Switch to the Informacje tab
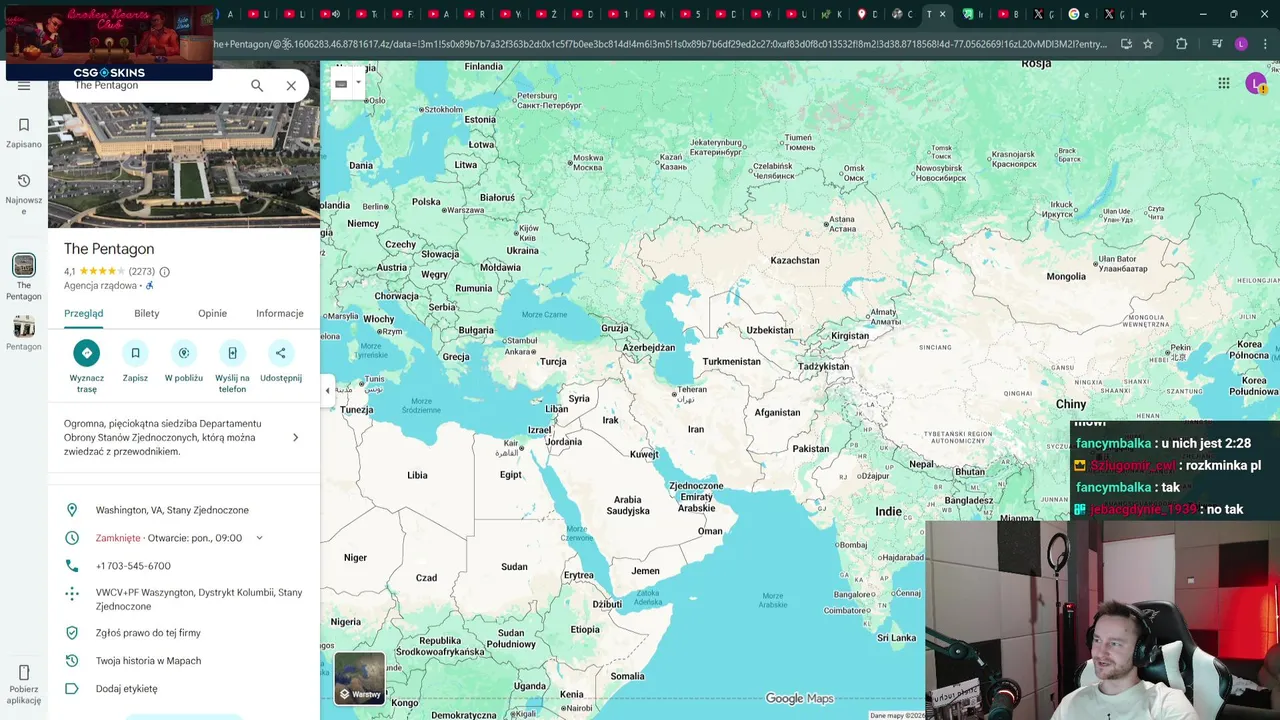 (280, 313)
